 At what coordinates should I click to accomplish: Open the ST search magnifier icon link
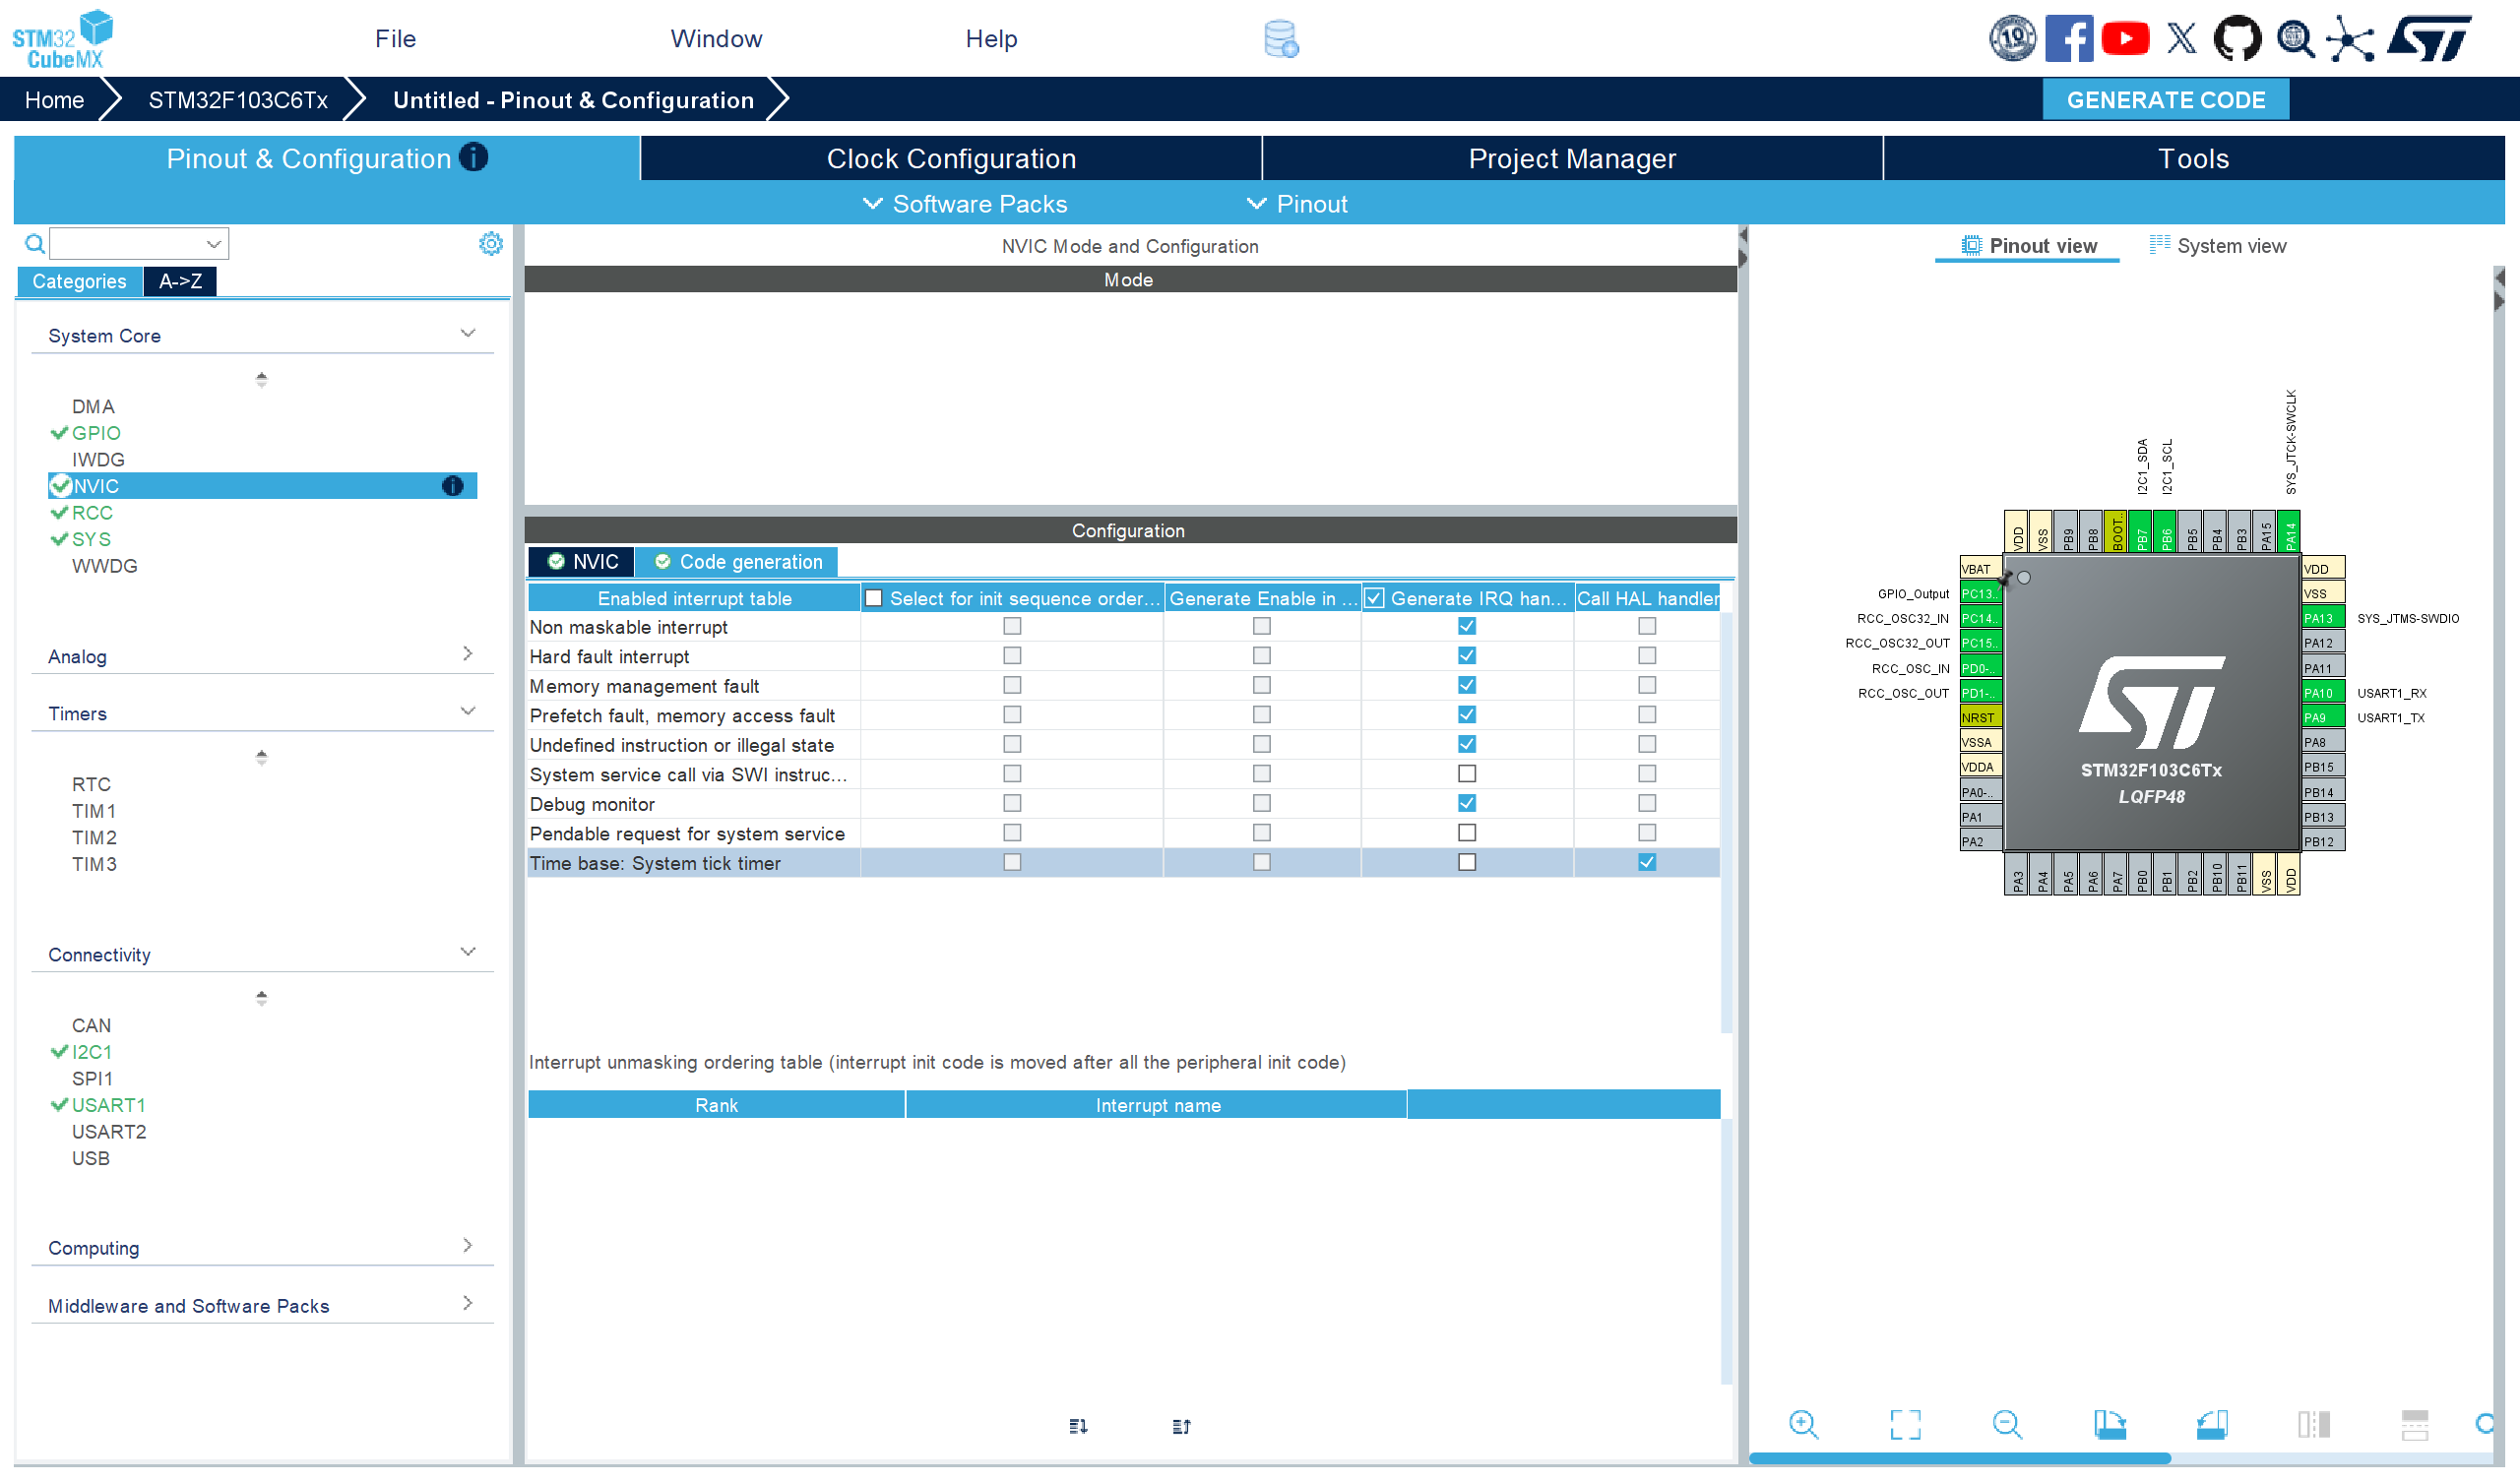pos(2295,39)
